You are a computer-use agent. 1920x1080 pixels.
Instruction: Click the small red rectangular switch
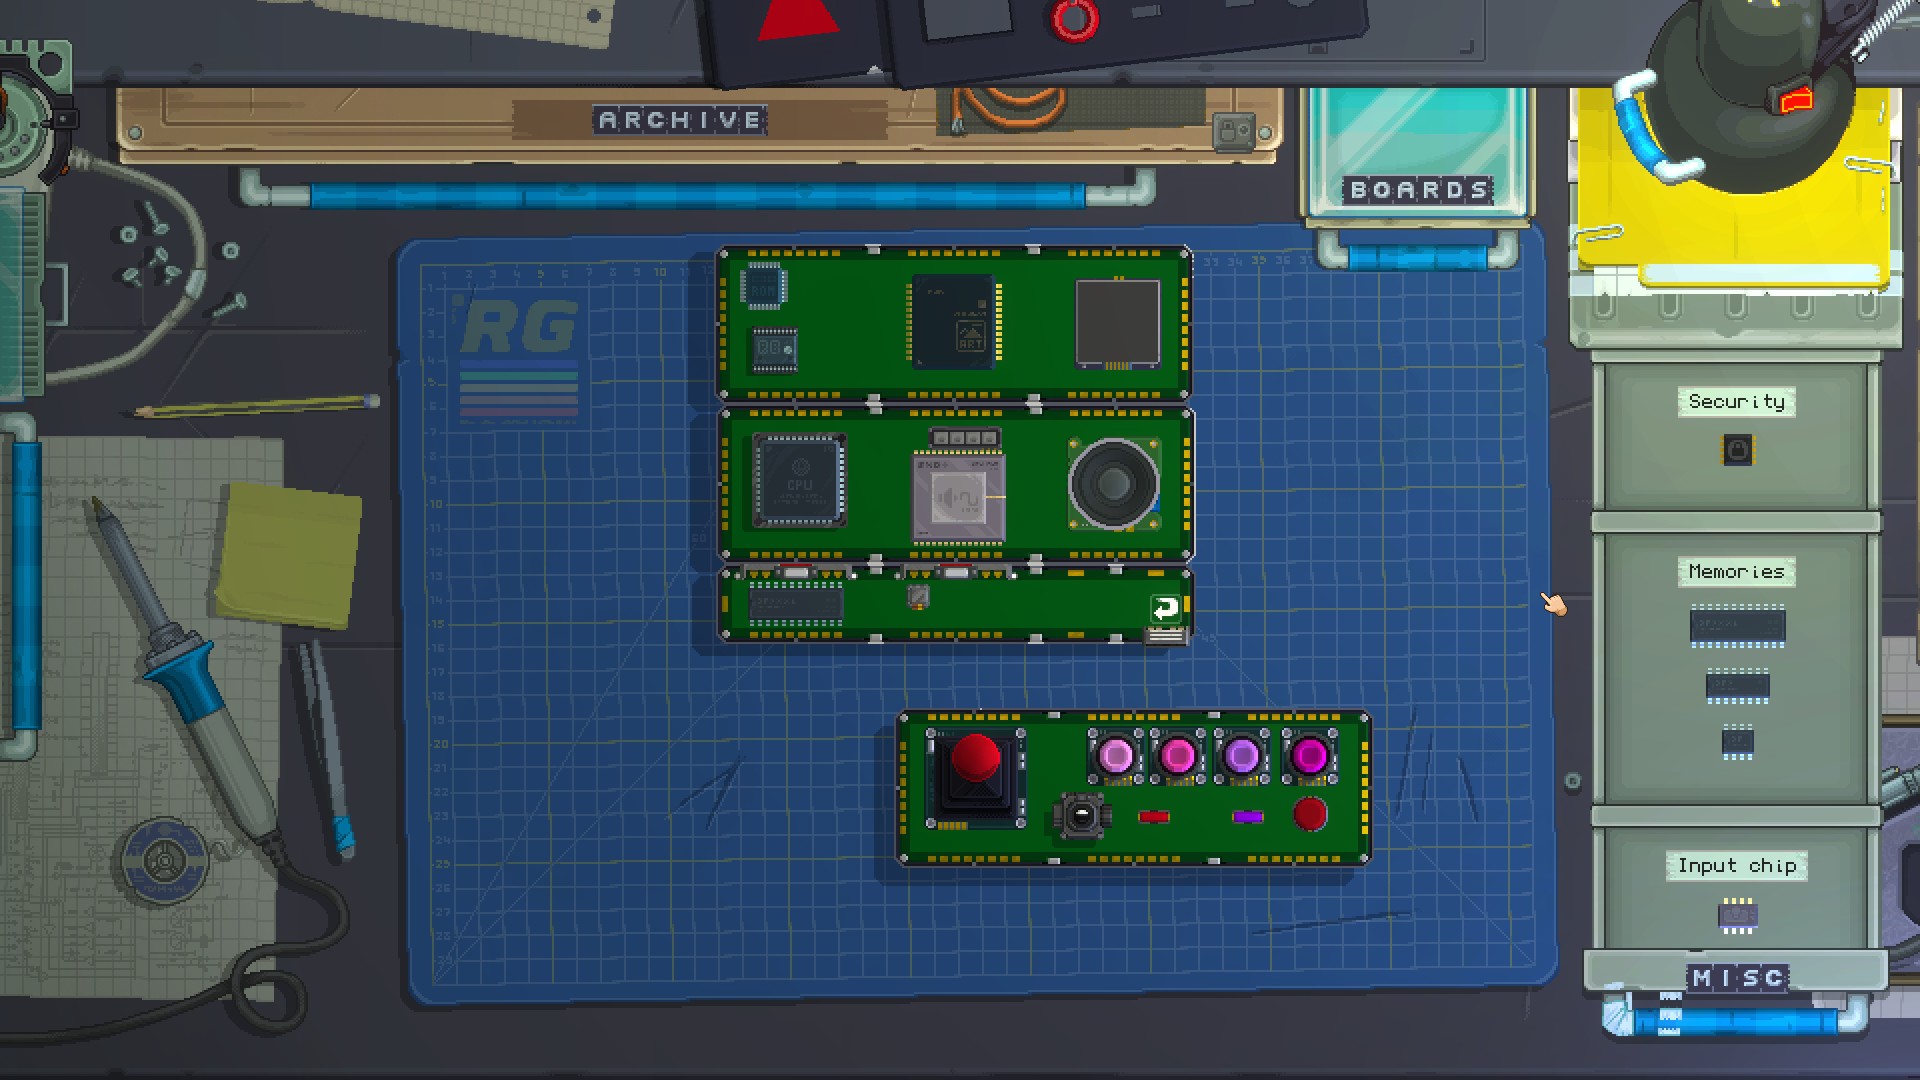1154,817
